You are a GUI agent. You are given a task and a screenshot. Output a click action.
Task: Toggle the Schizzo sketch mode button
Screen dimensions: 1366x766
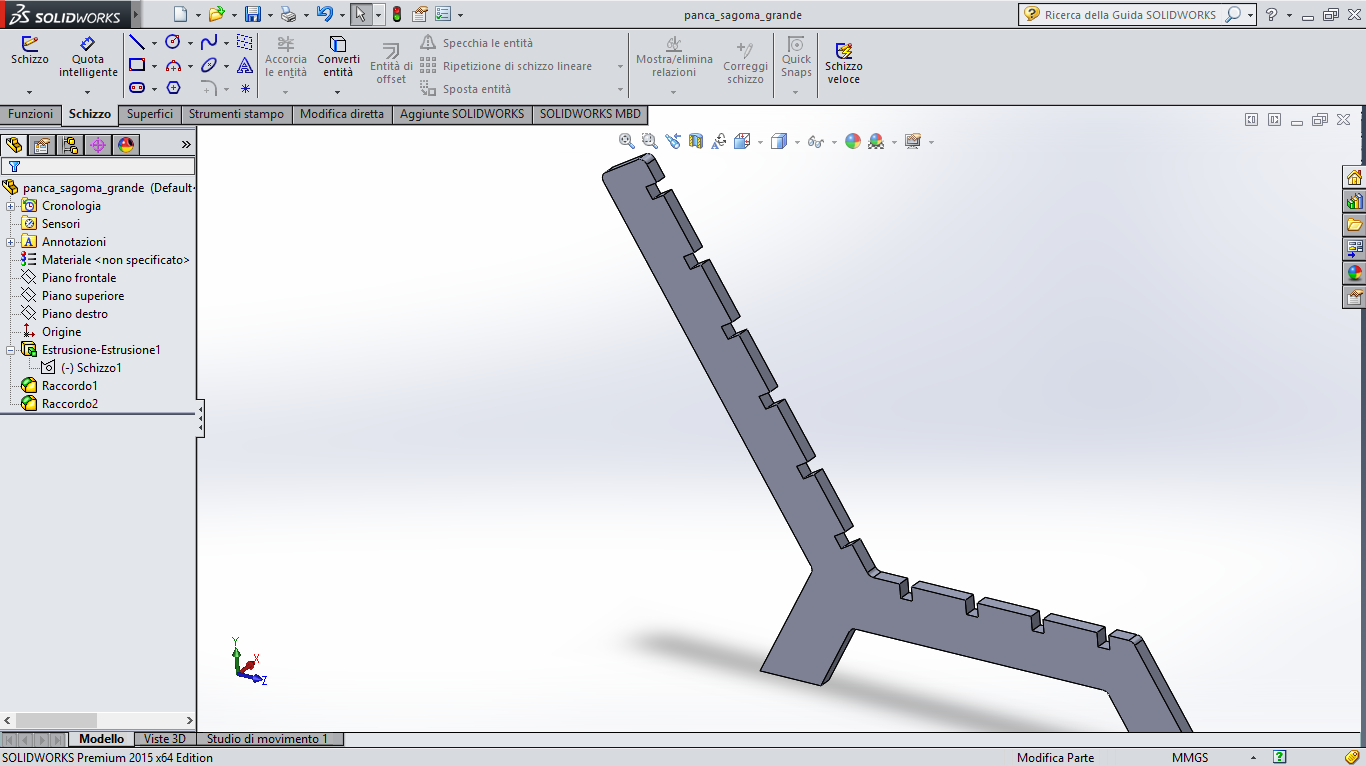point(30,51)
